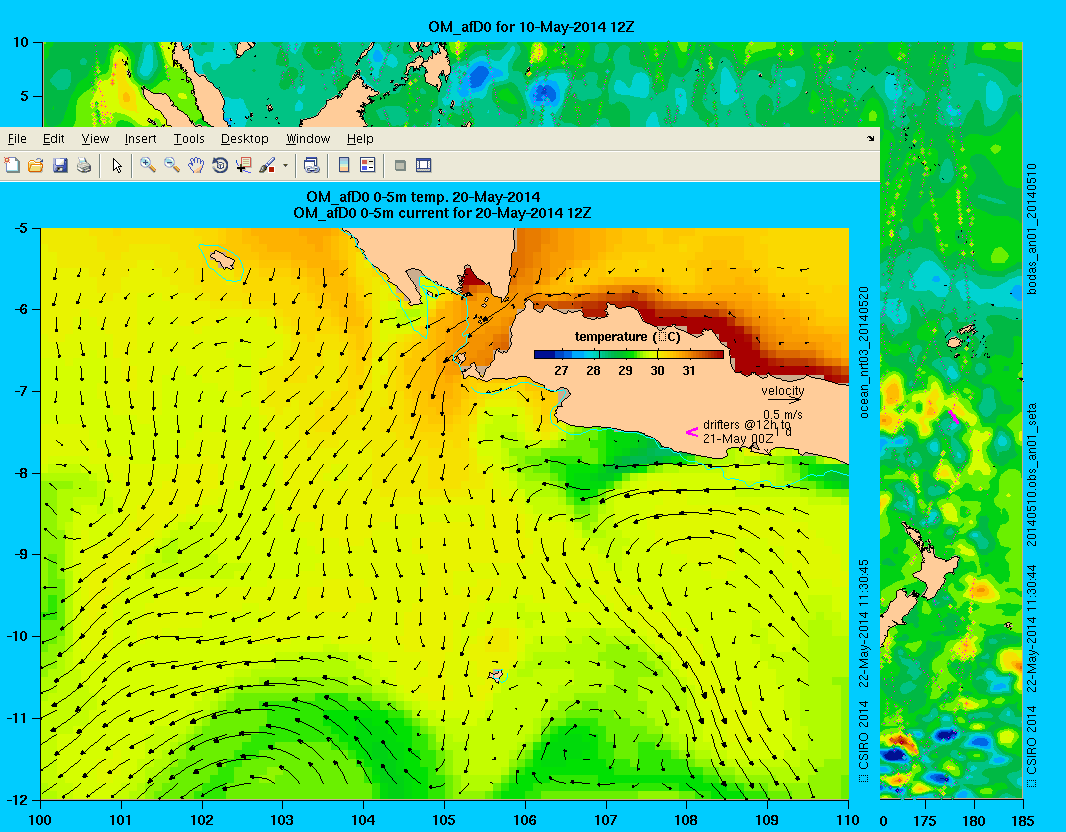This screenshot has height=832, width=1066.
Task: Select the Pan hand tool
Action: pos(196,165)
